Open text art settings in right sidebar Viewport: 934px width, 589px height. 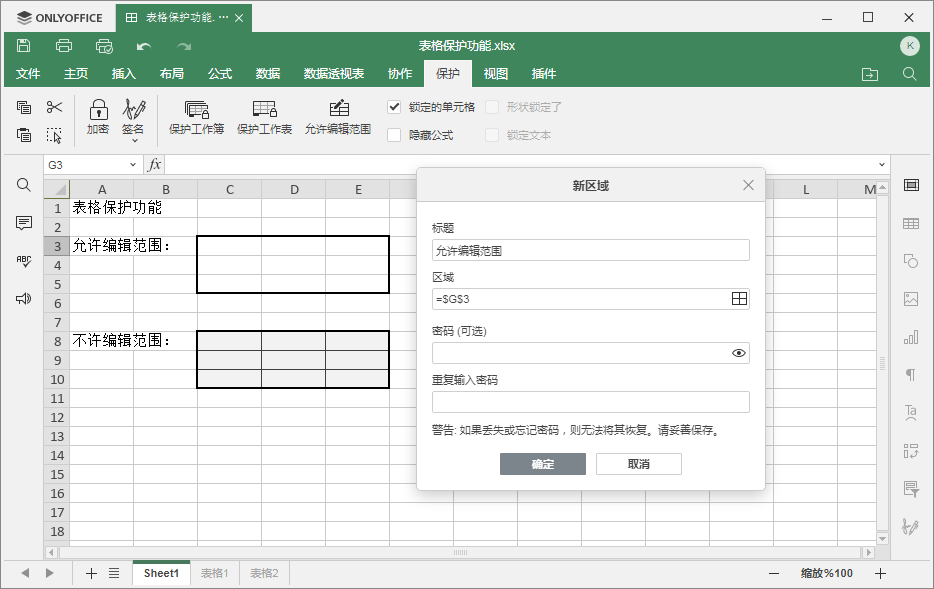[911, 413]
